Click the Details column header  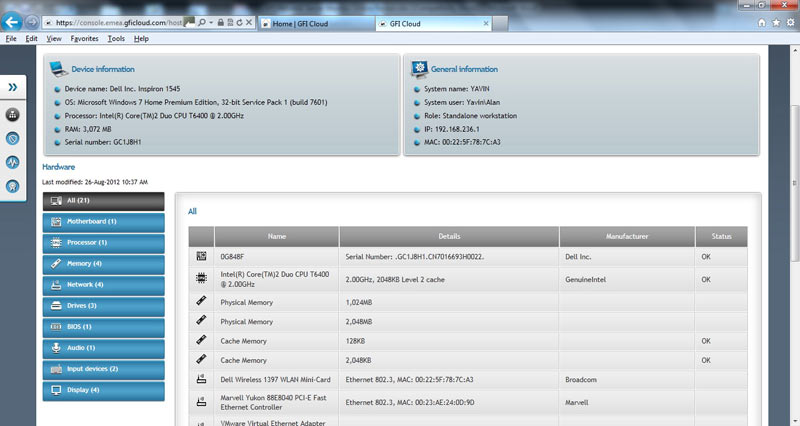(449, 236)
